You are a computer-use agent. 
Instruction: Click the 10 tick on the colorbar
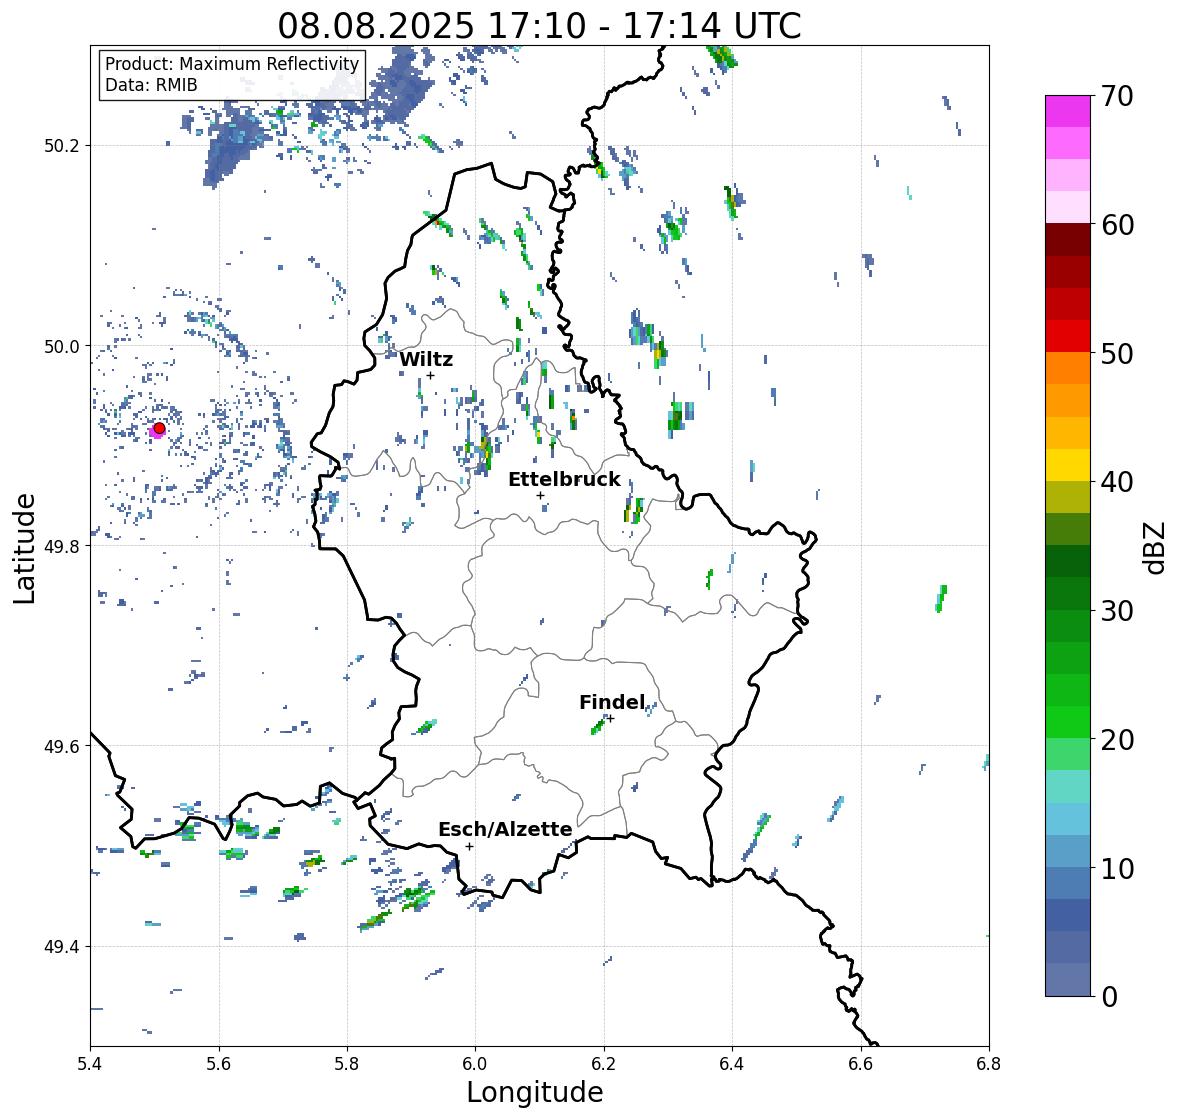1117,868
